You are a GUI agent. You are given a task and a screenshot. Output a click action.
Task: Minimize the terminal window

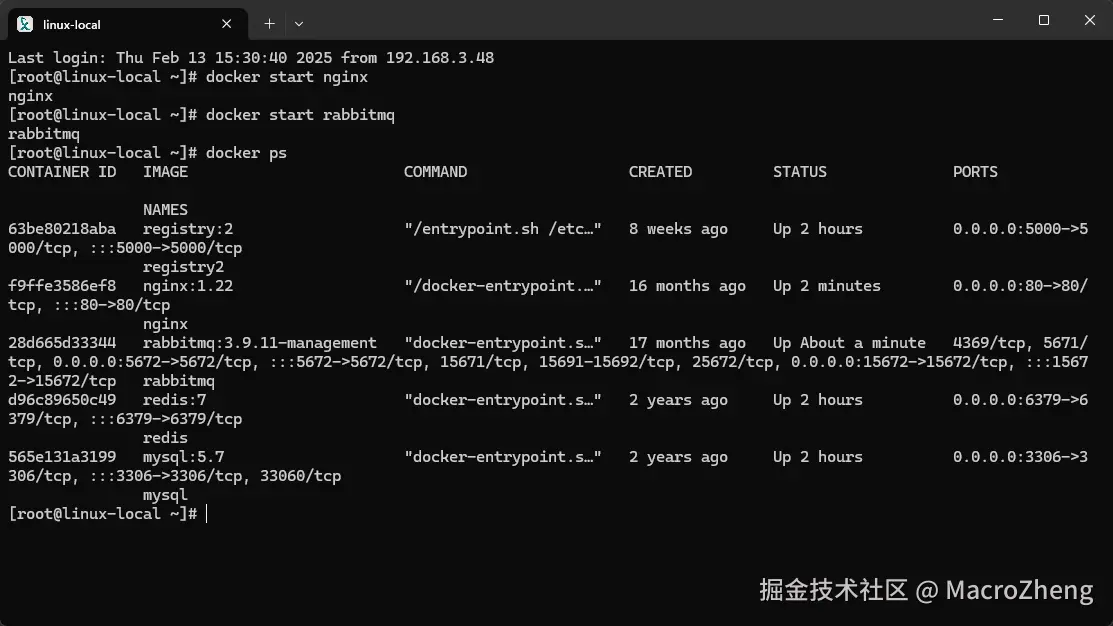(998, 20)
